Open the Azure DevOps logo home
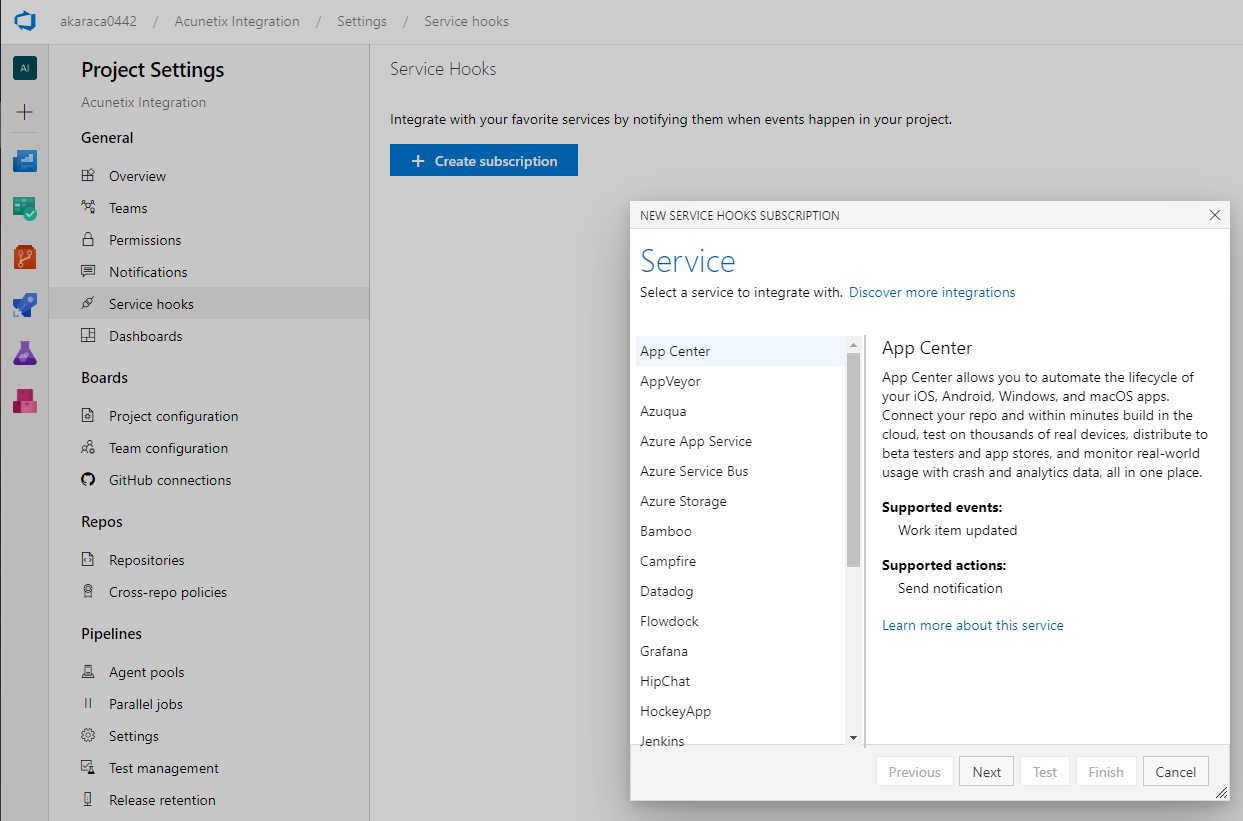 click(25, 21)
